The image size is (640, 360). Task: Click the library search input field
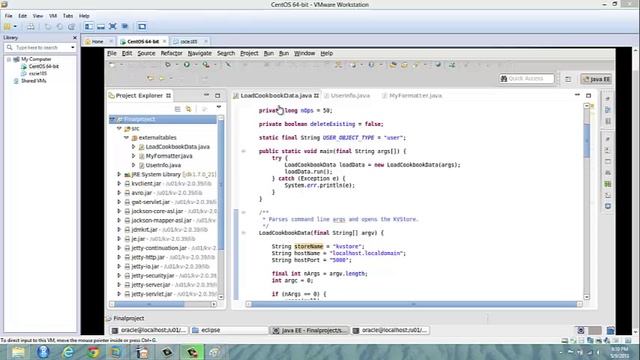point(41,48)
